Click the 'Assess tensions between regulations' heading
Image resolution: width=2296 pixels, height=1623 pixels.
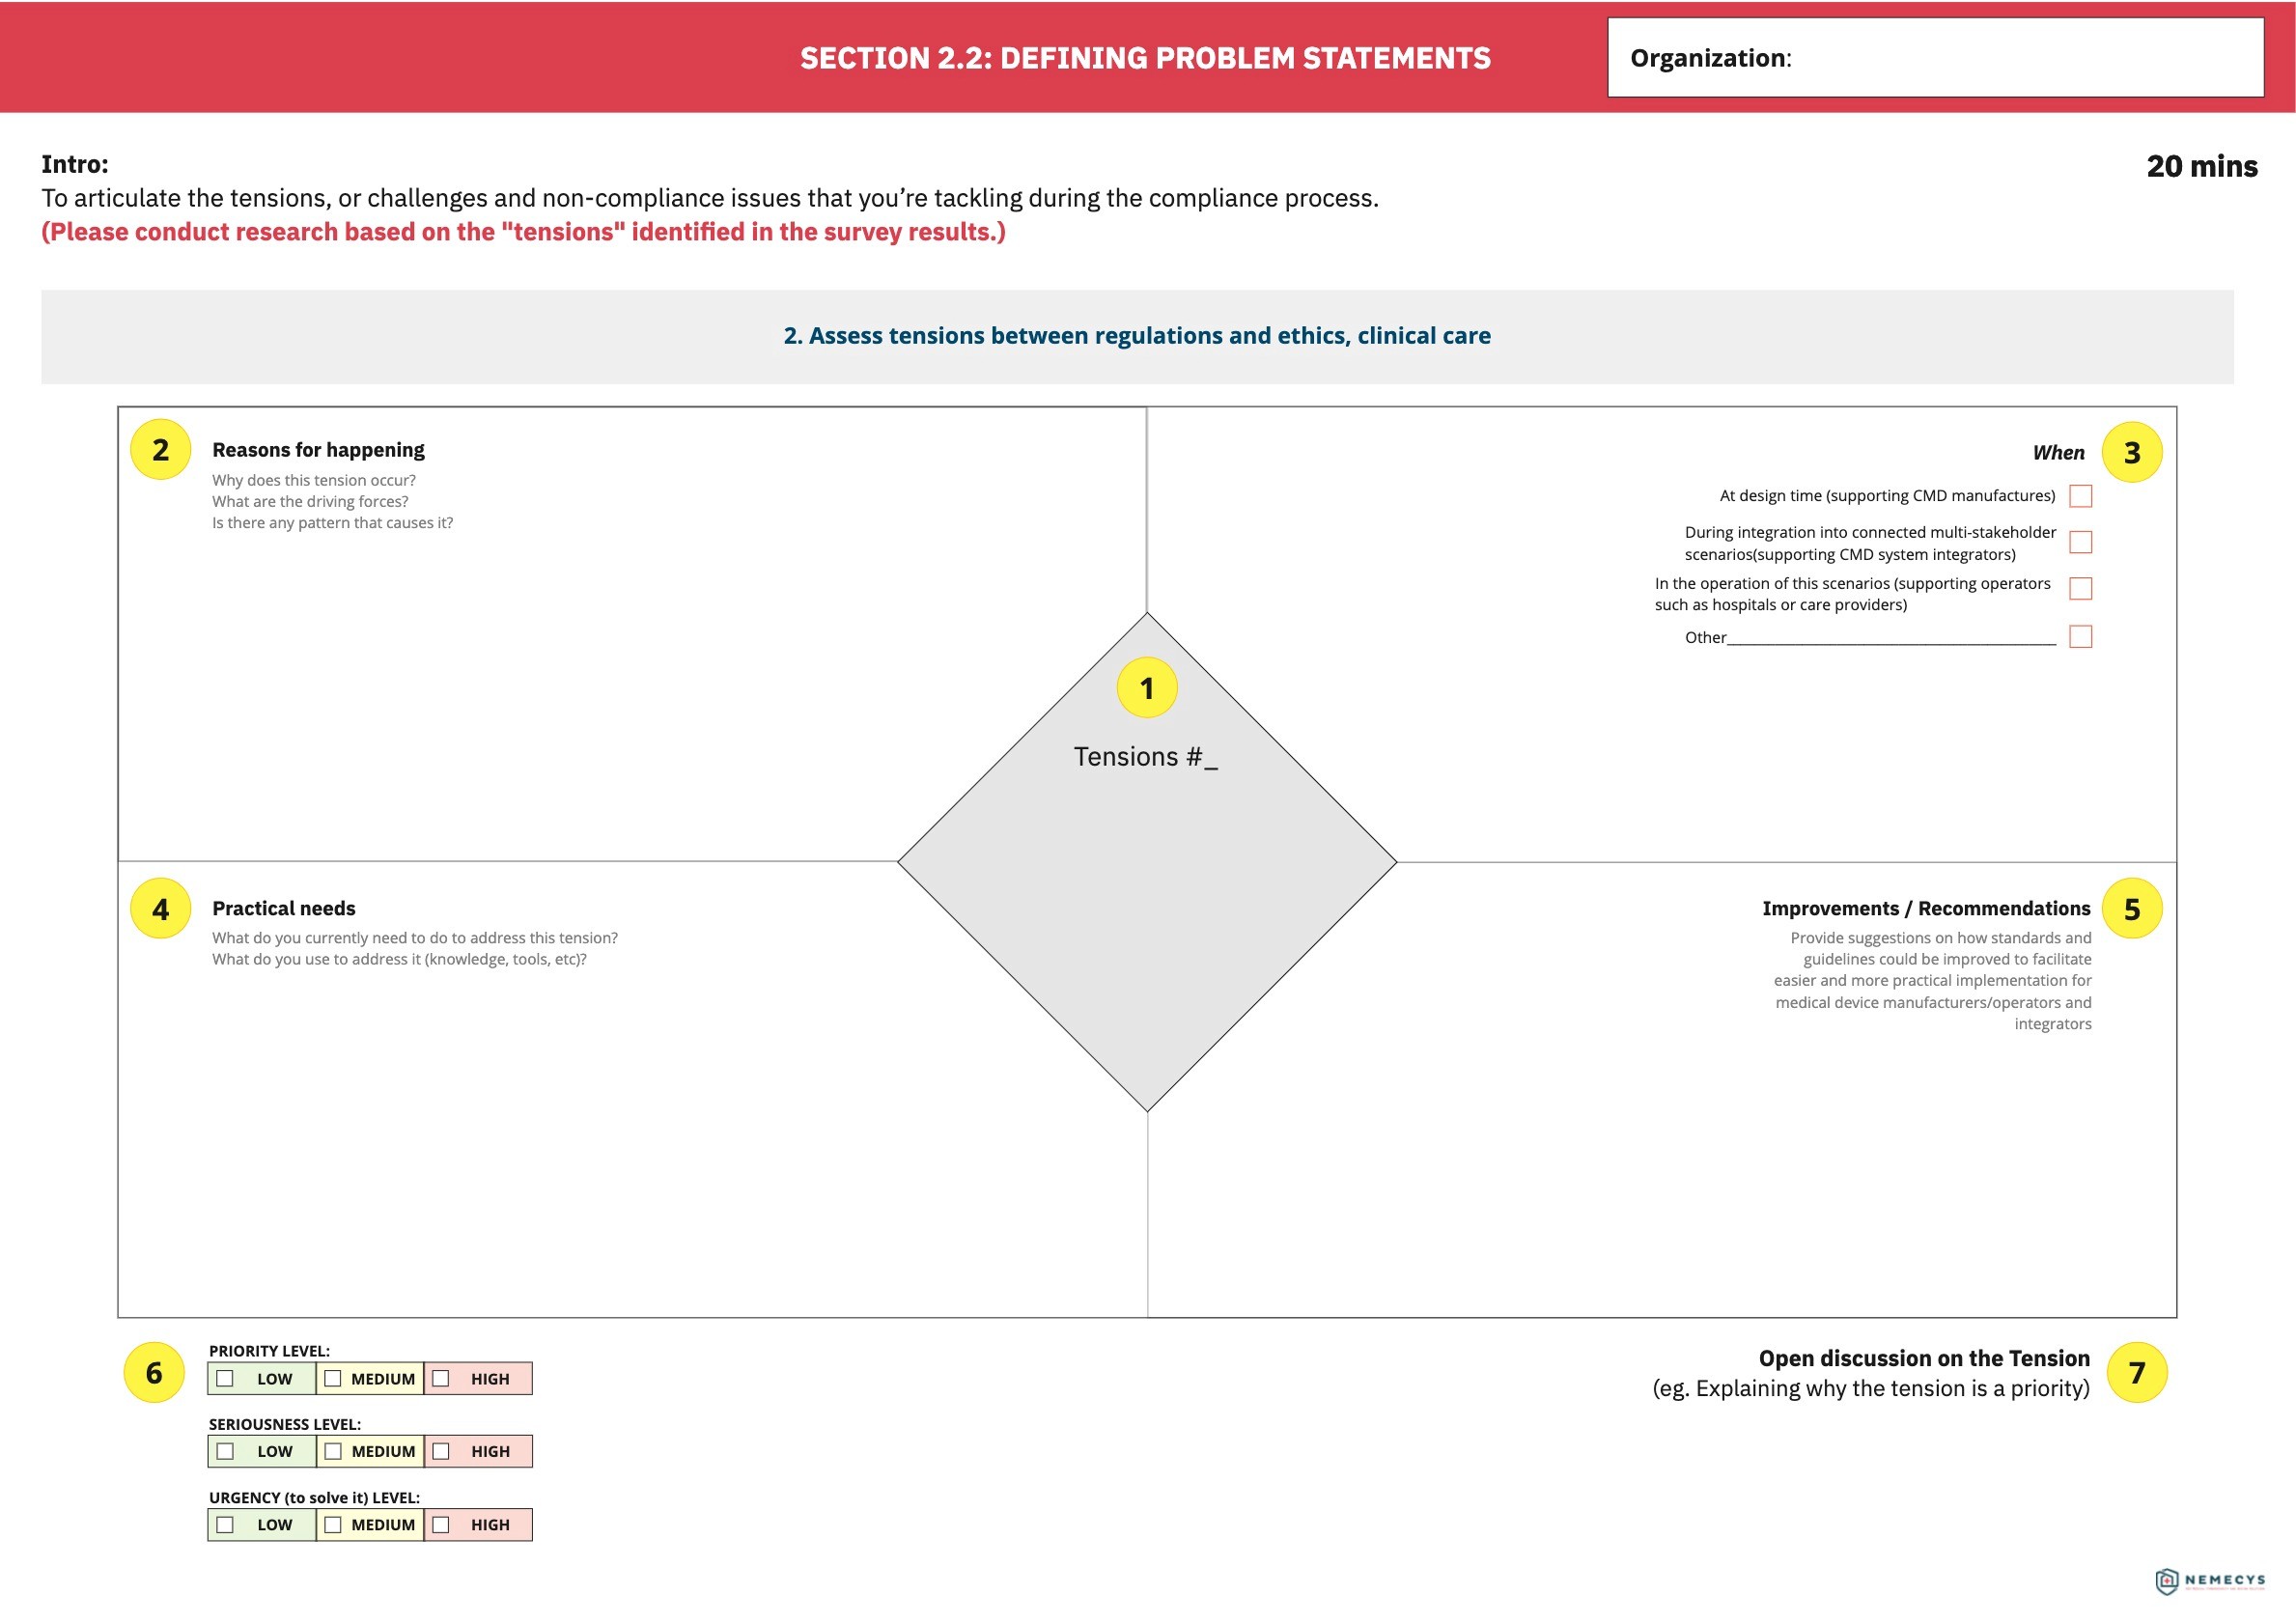[1137, 336]
